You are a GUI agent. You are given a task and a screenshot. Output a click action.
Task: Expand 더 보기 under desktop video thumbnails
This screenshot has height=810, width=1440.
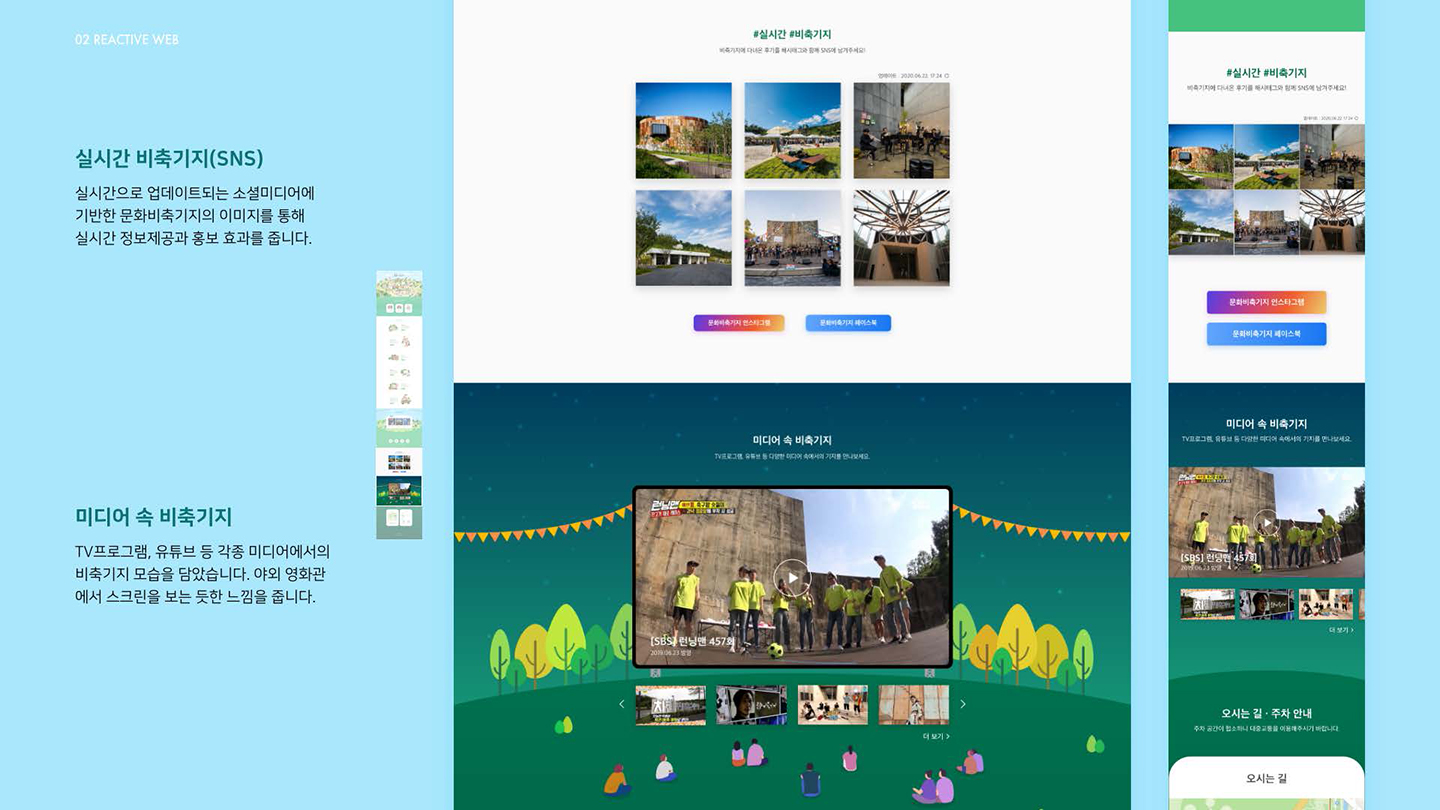[935, 736]
